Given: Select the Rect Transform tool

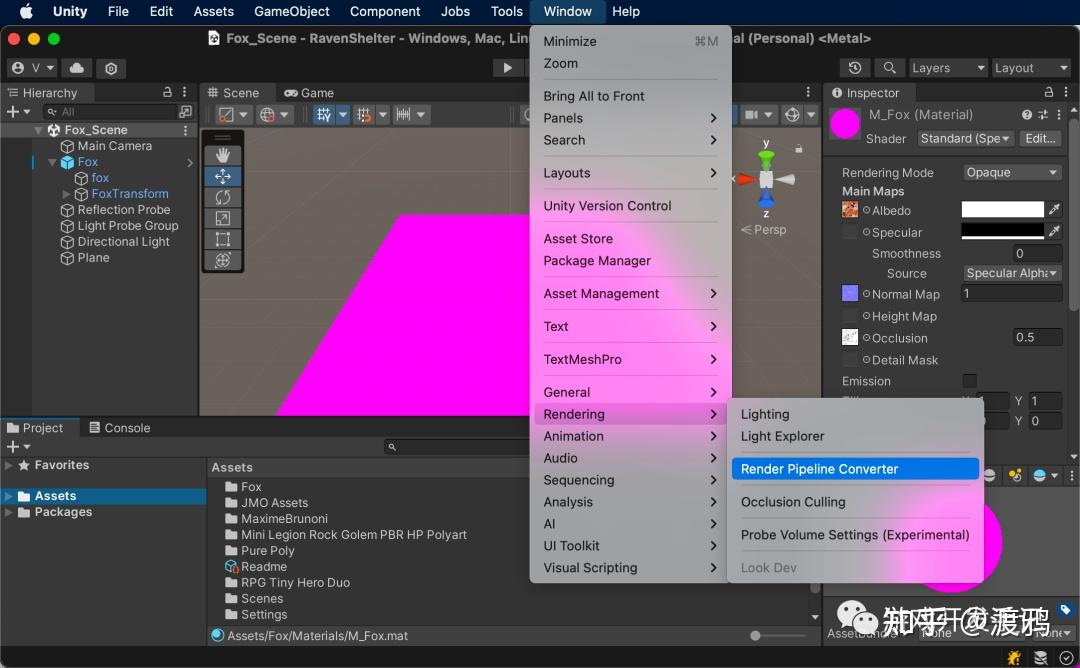Looking at the screenshot, I should pos(223,238).
